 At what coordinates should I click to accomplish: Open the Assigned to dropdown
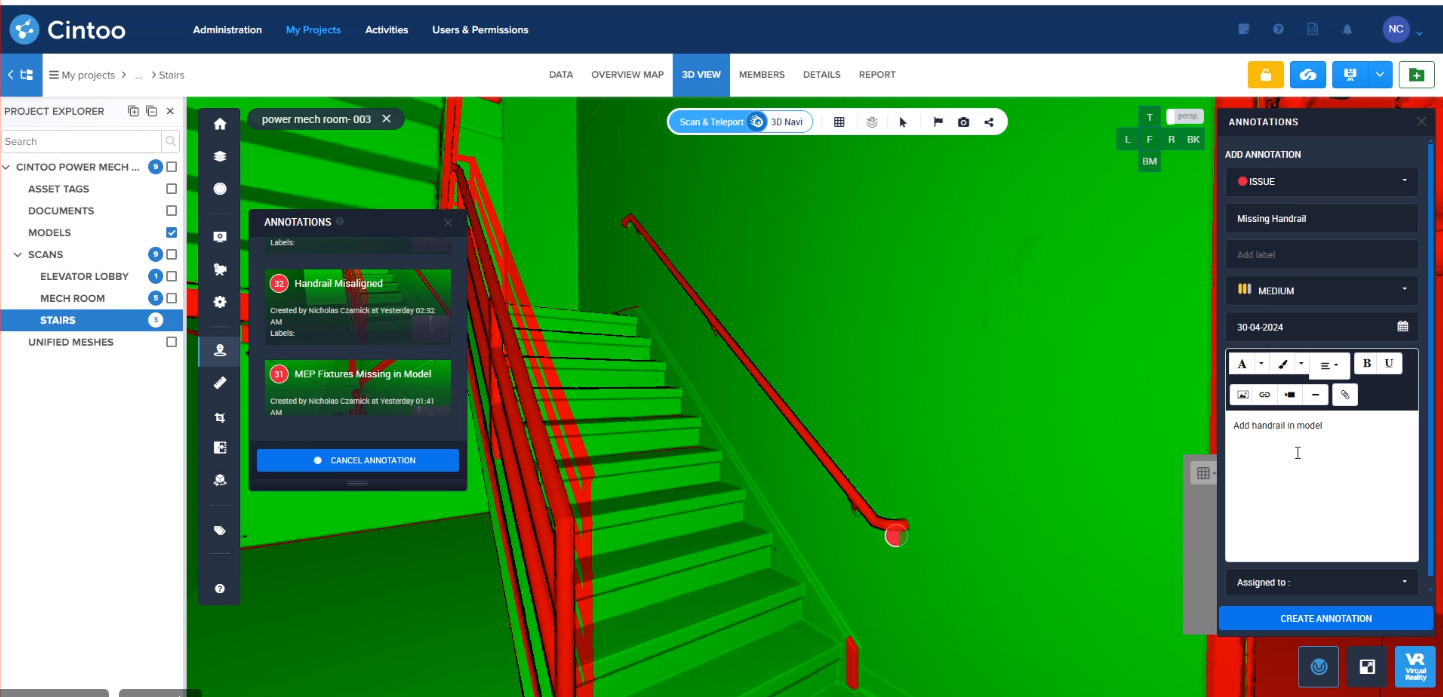click(1321, 581)
